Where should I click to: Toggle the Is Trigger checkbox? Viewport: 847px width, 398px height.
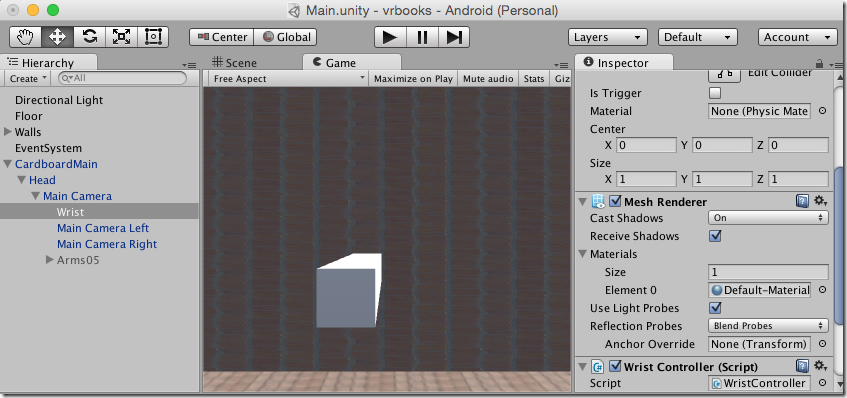pyautogui.click(x=715, y=93)
